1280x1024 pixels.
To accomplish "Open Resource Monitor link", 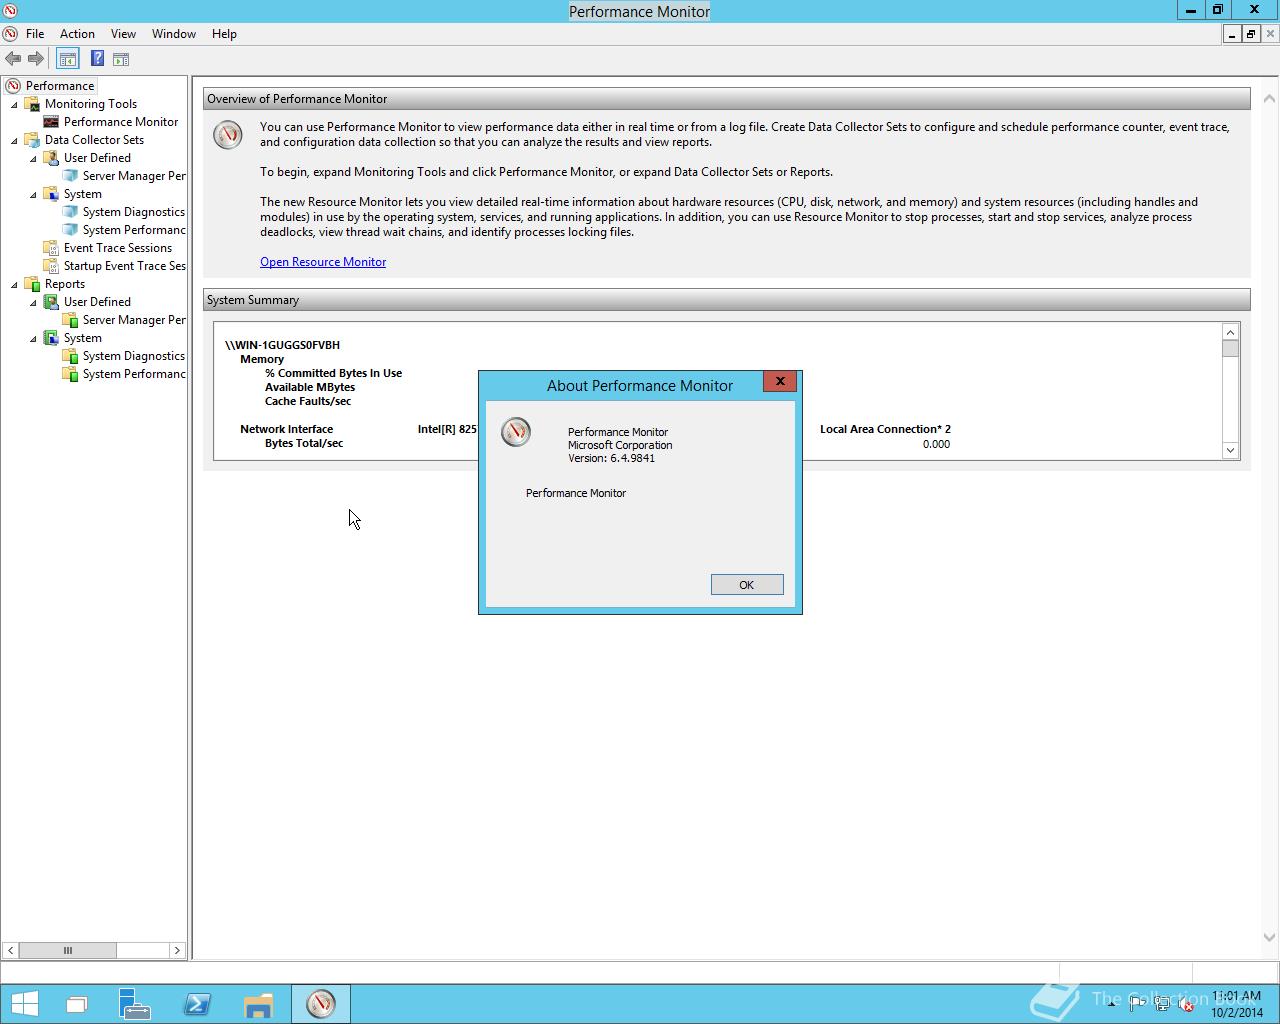I will click(323, 262).
